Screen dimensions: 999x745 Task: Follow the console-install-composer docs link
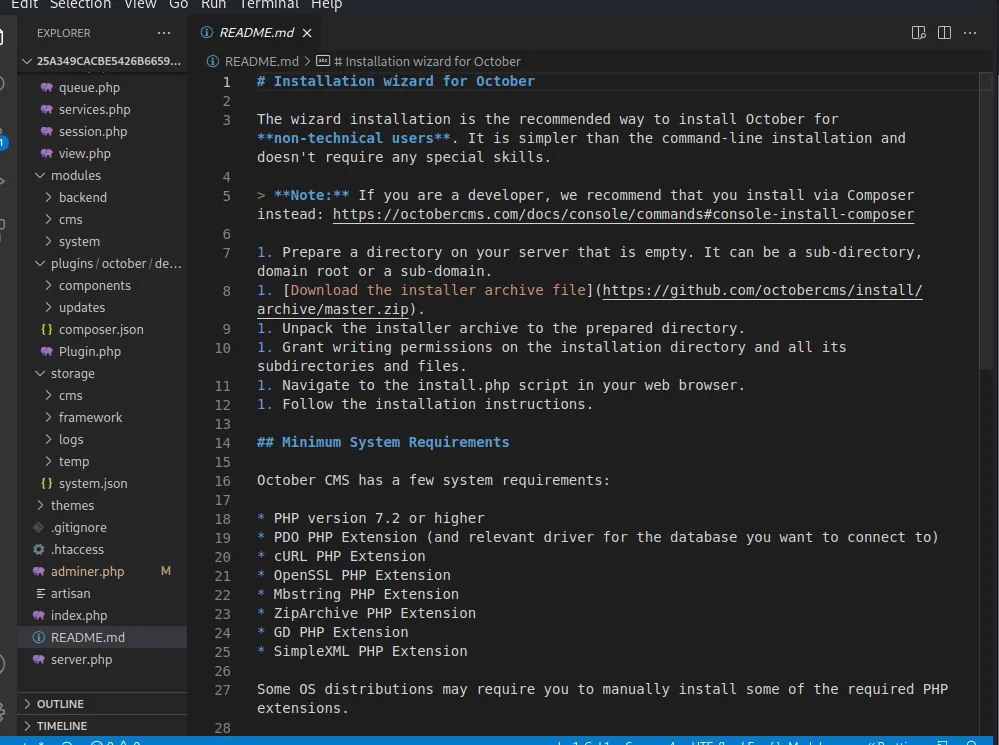623,215
